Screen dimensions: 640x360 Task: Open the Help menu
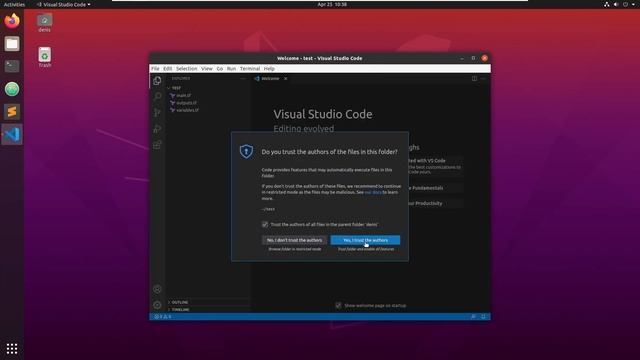269,69
